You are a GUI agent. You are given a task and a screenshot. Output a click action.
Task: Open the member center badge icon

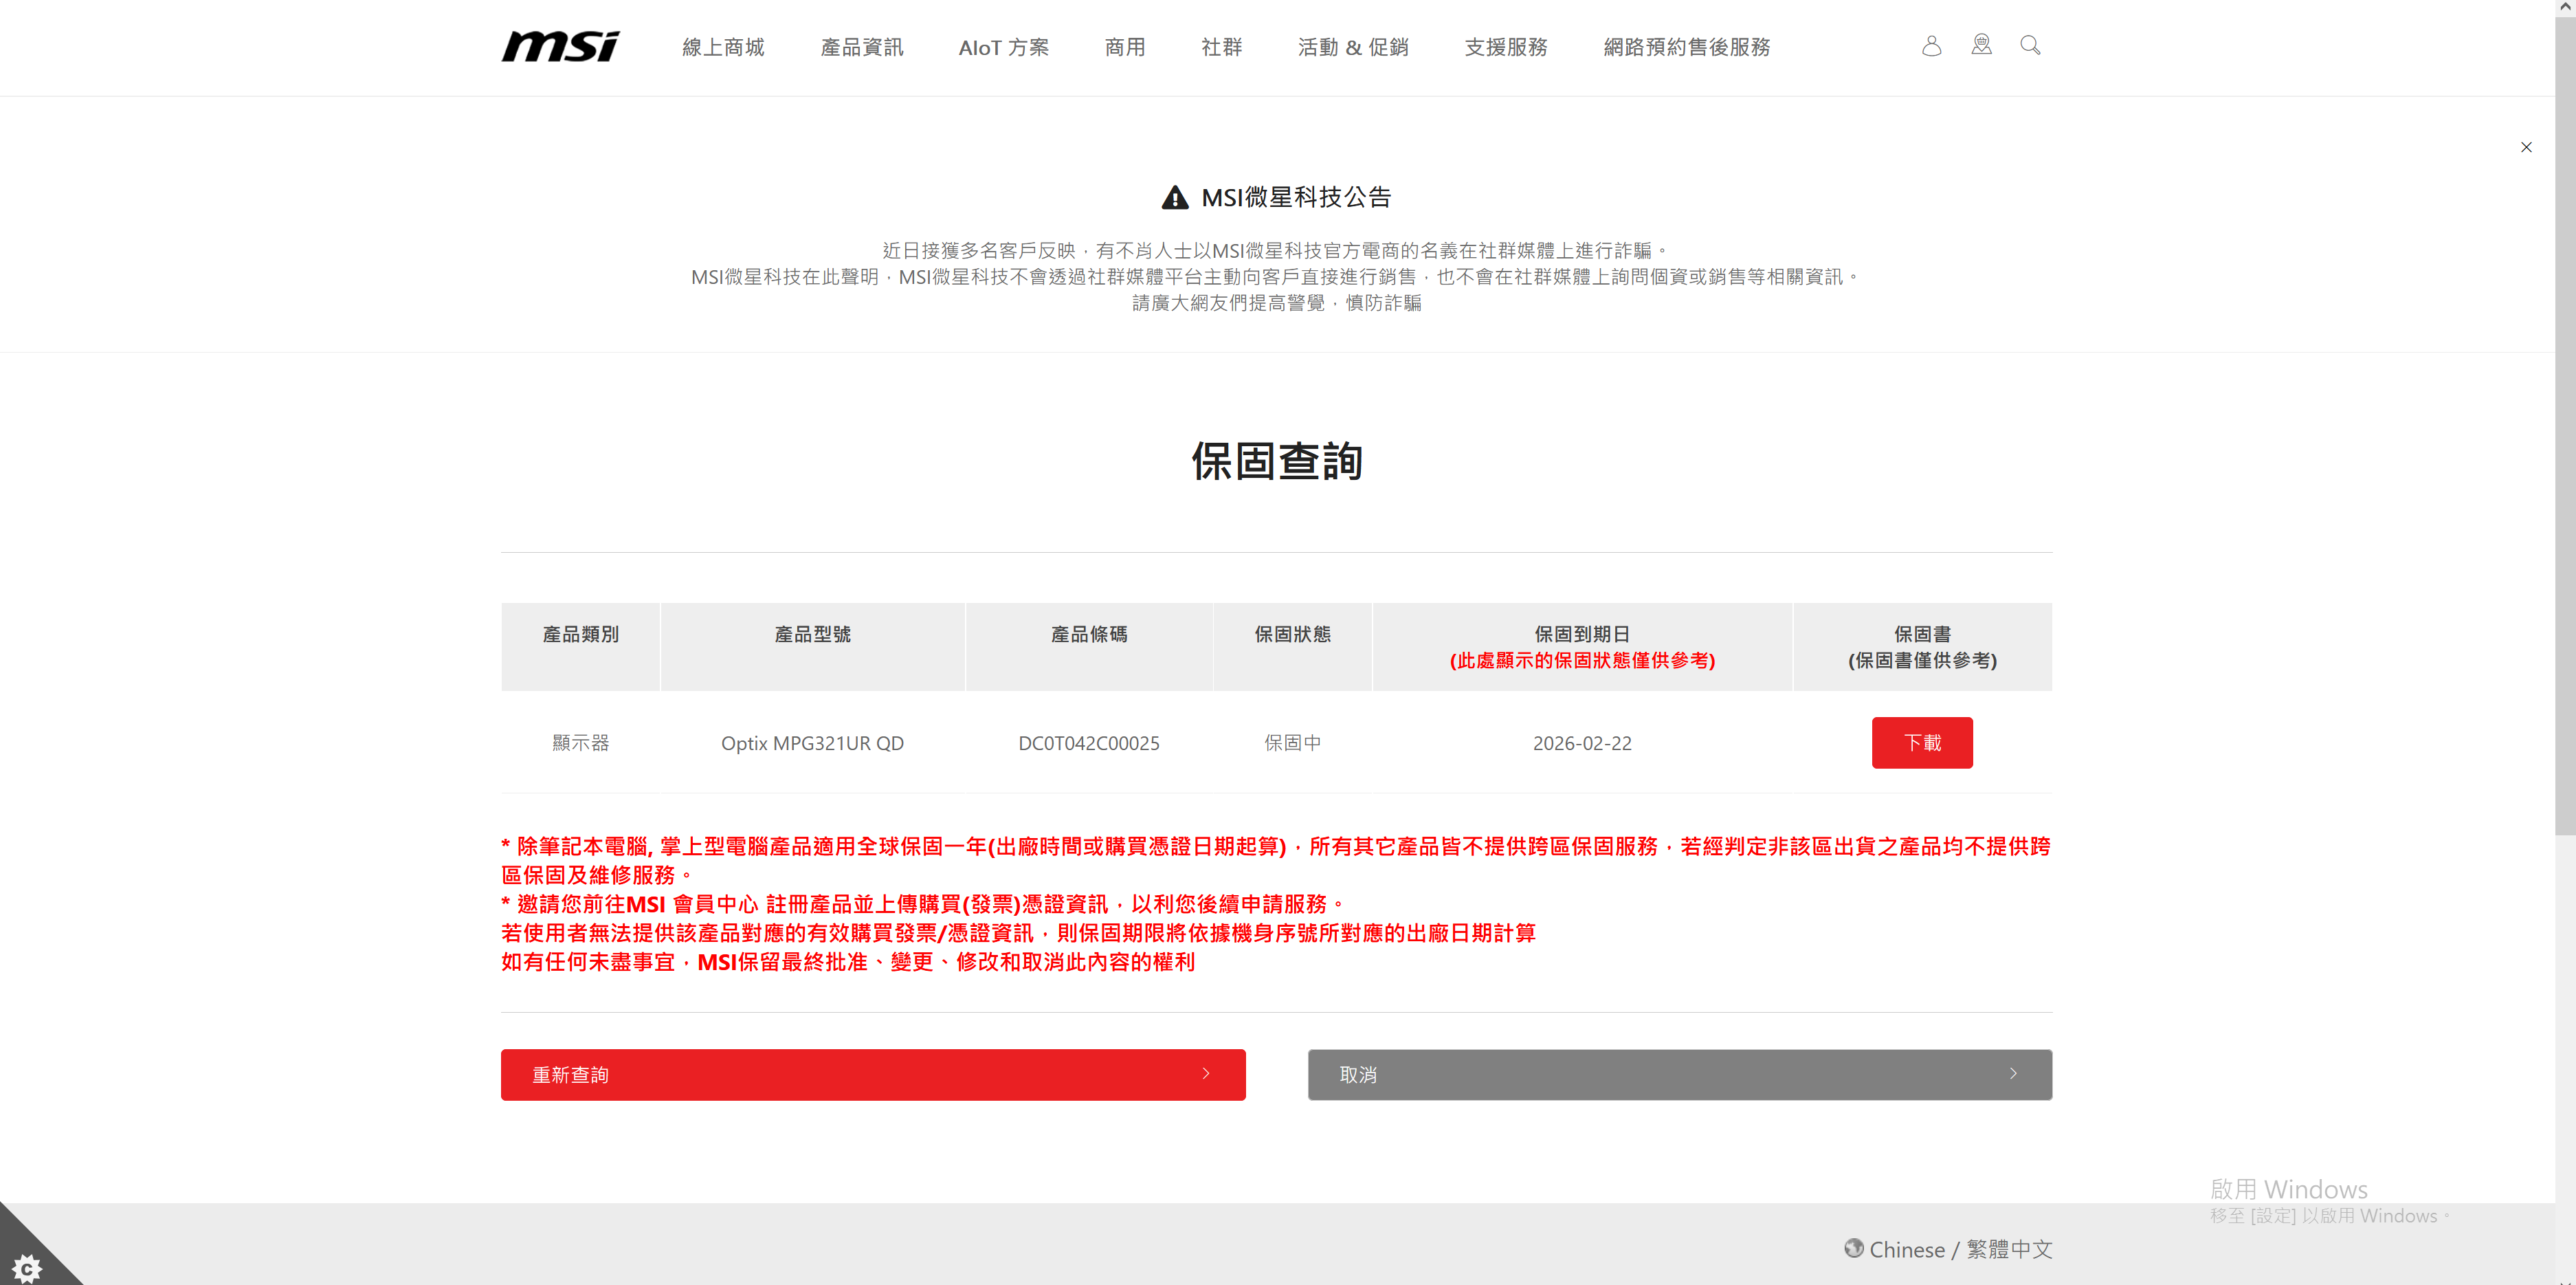tap(1981, 45)
